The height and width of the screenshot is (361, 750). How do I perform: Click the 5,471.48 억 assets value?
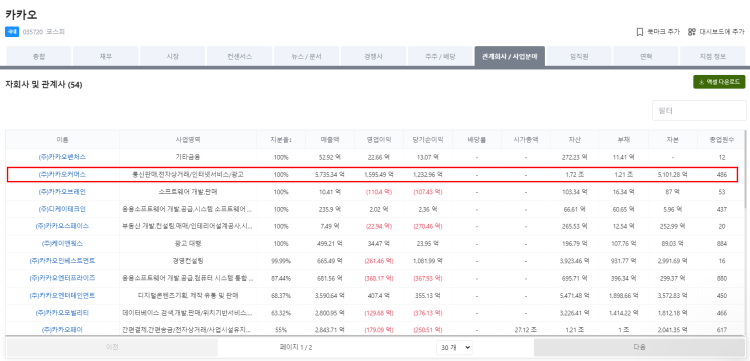pos(574,295)
